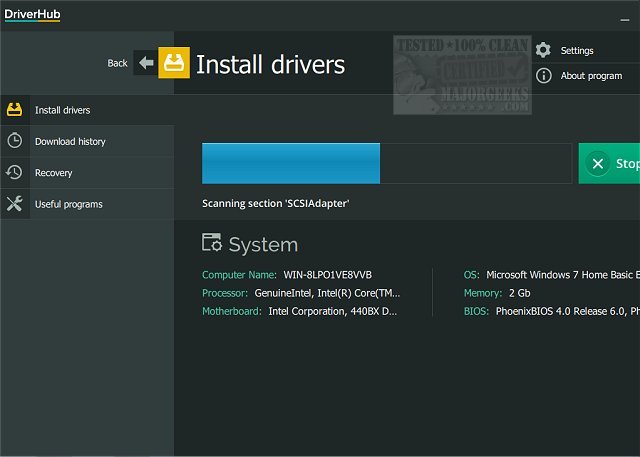
Task: Click the About program info icon
Action: tap(543, 76)
